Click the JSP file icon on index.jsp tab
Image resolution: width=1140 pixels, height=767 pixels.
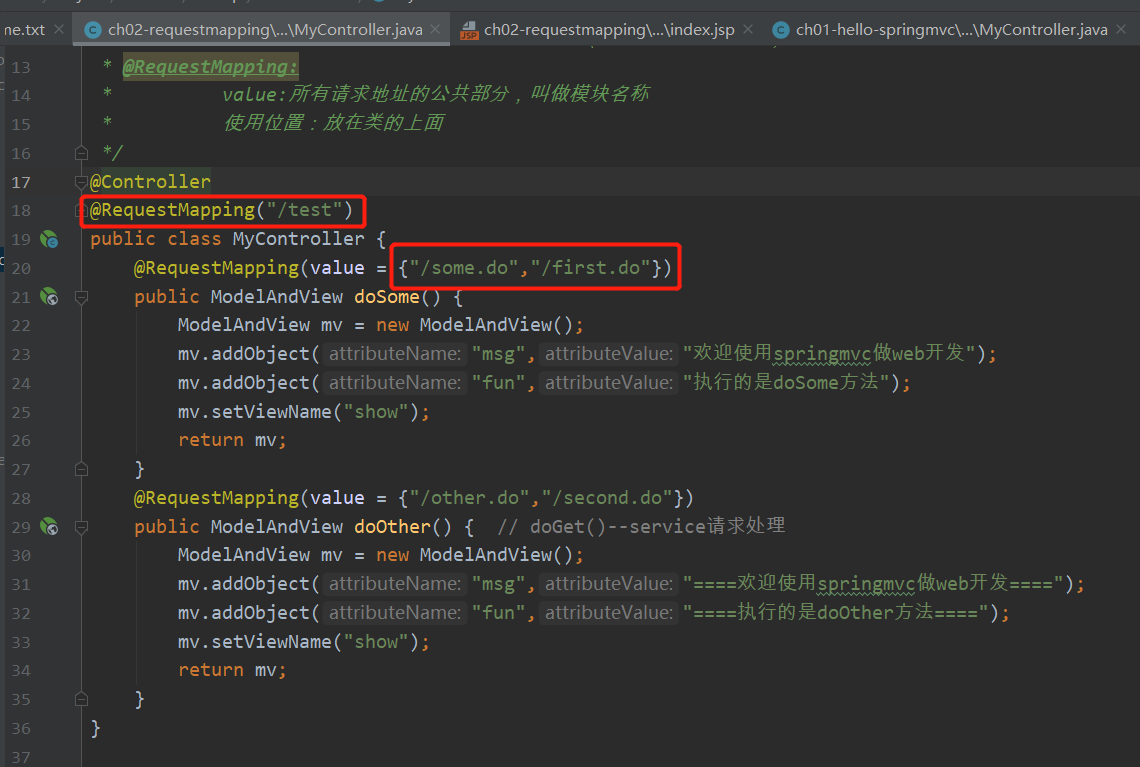(469, 30)
